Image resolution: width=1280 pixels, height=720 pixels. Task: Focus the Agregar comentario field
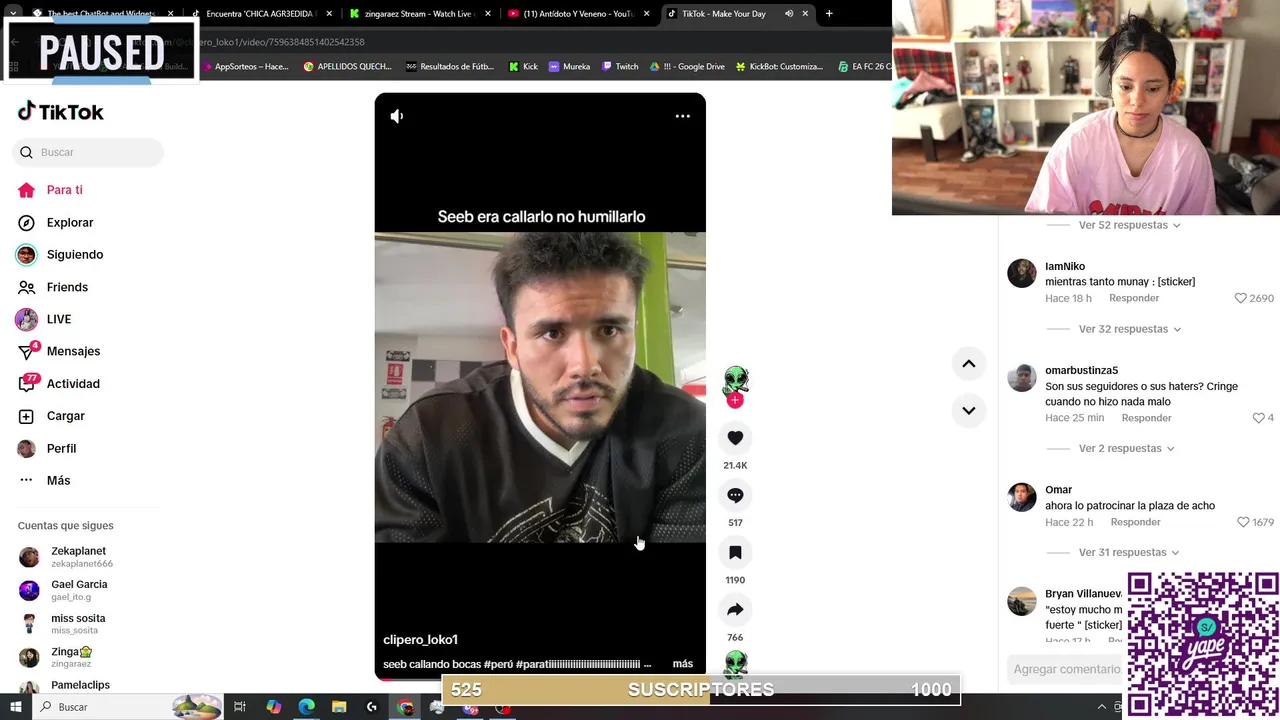[1067, 670]
